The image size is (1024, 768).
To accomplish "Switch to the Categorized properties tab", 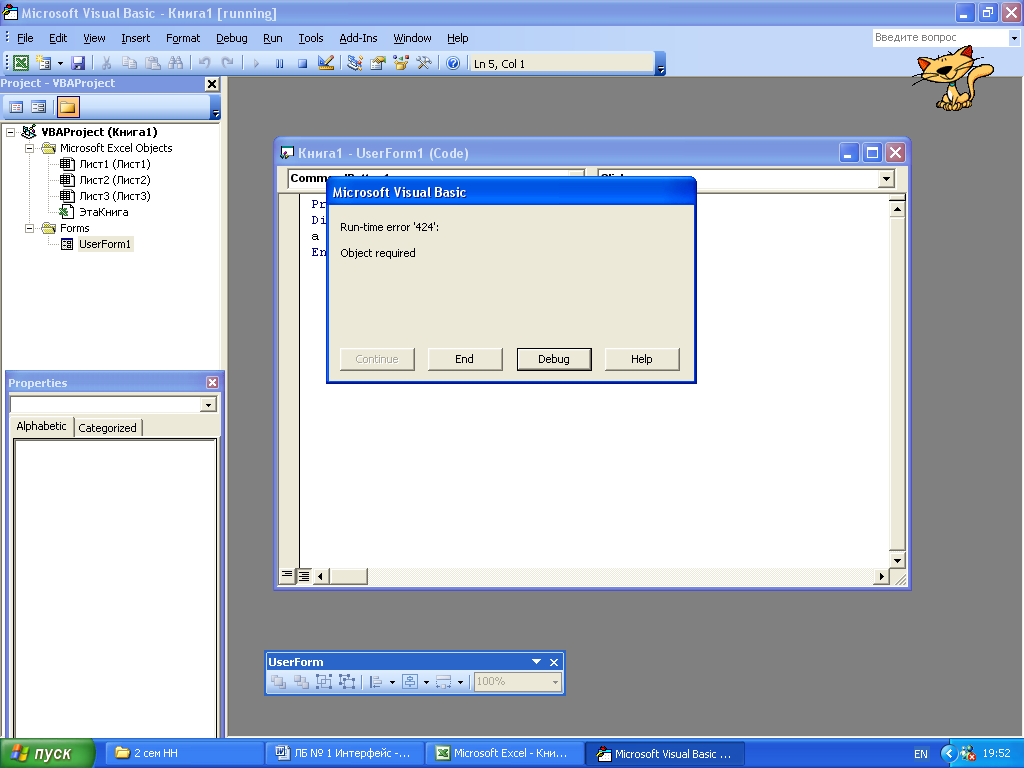I will pos(107,428).
